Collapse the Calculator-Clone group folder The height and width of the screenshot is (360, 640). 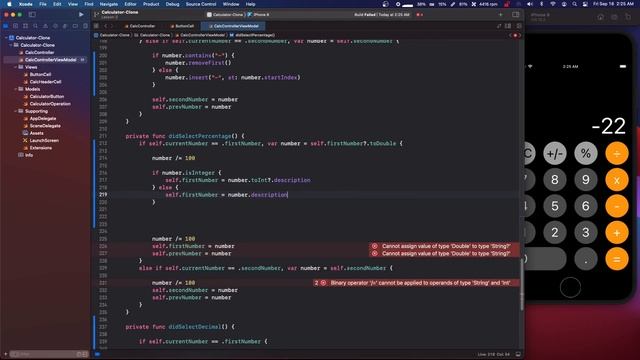click(11, 45)
